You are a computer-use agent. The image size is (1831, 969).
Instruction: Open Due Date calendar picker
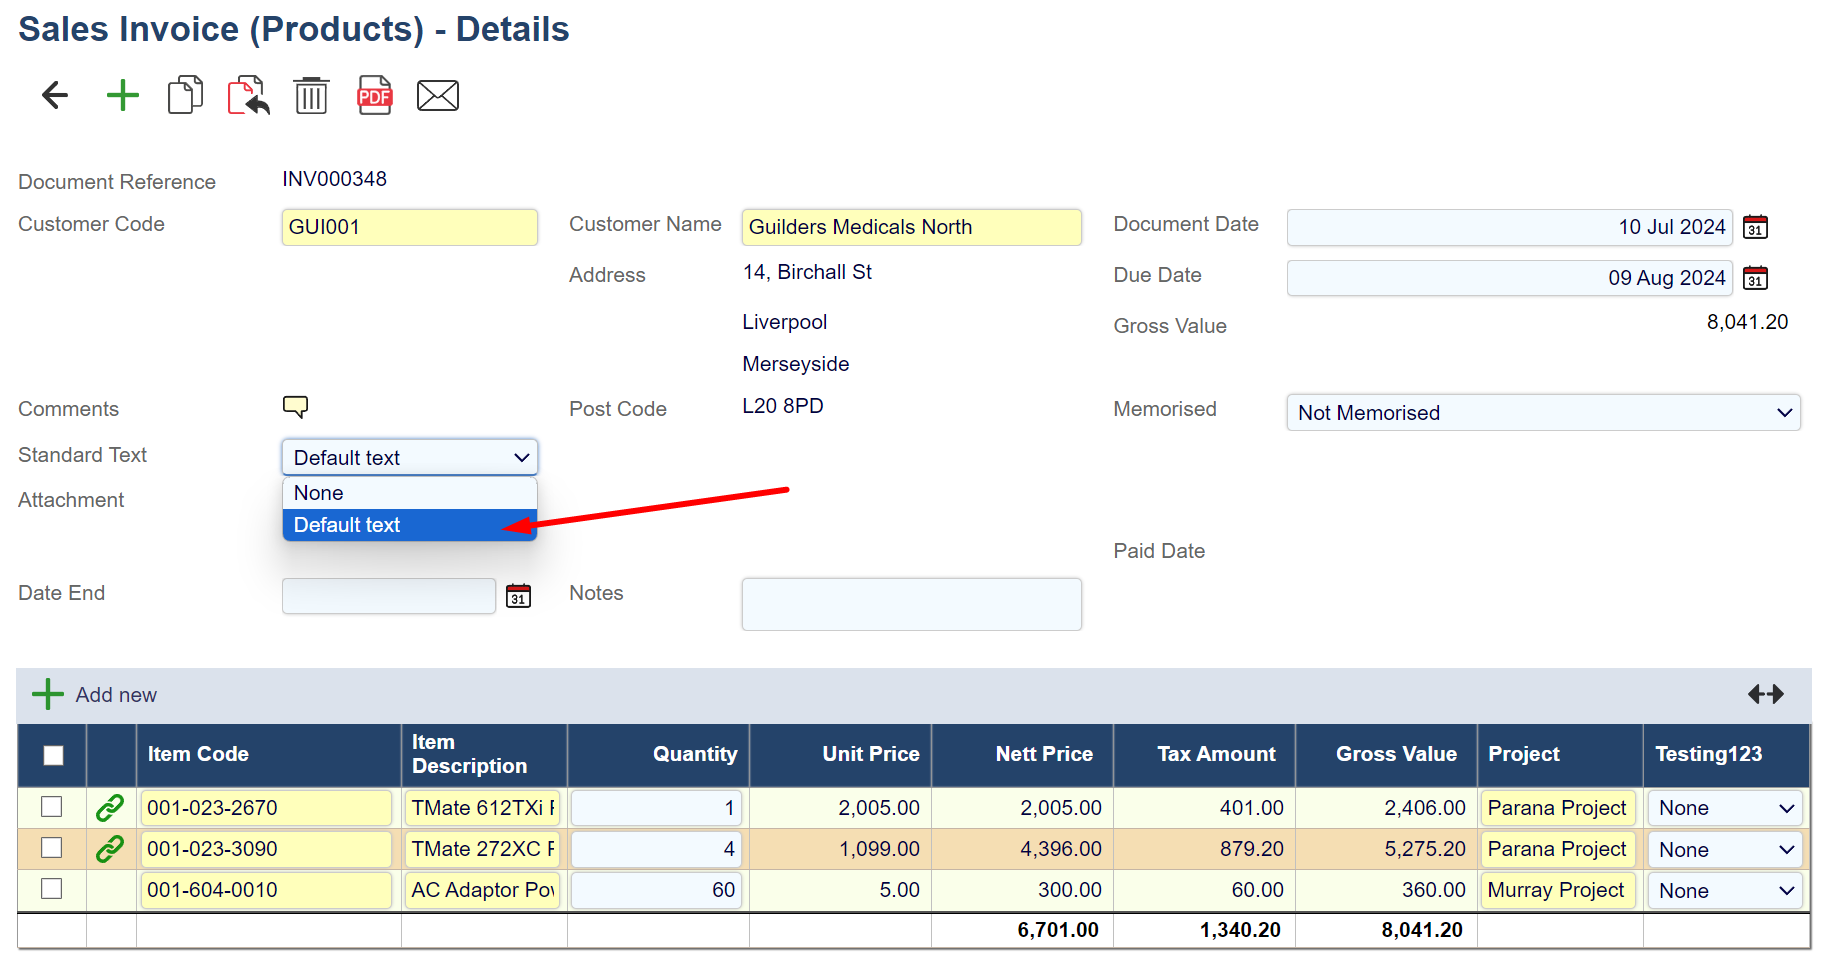[x=1755, y=278]
